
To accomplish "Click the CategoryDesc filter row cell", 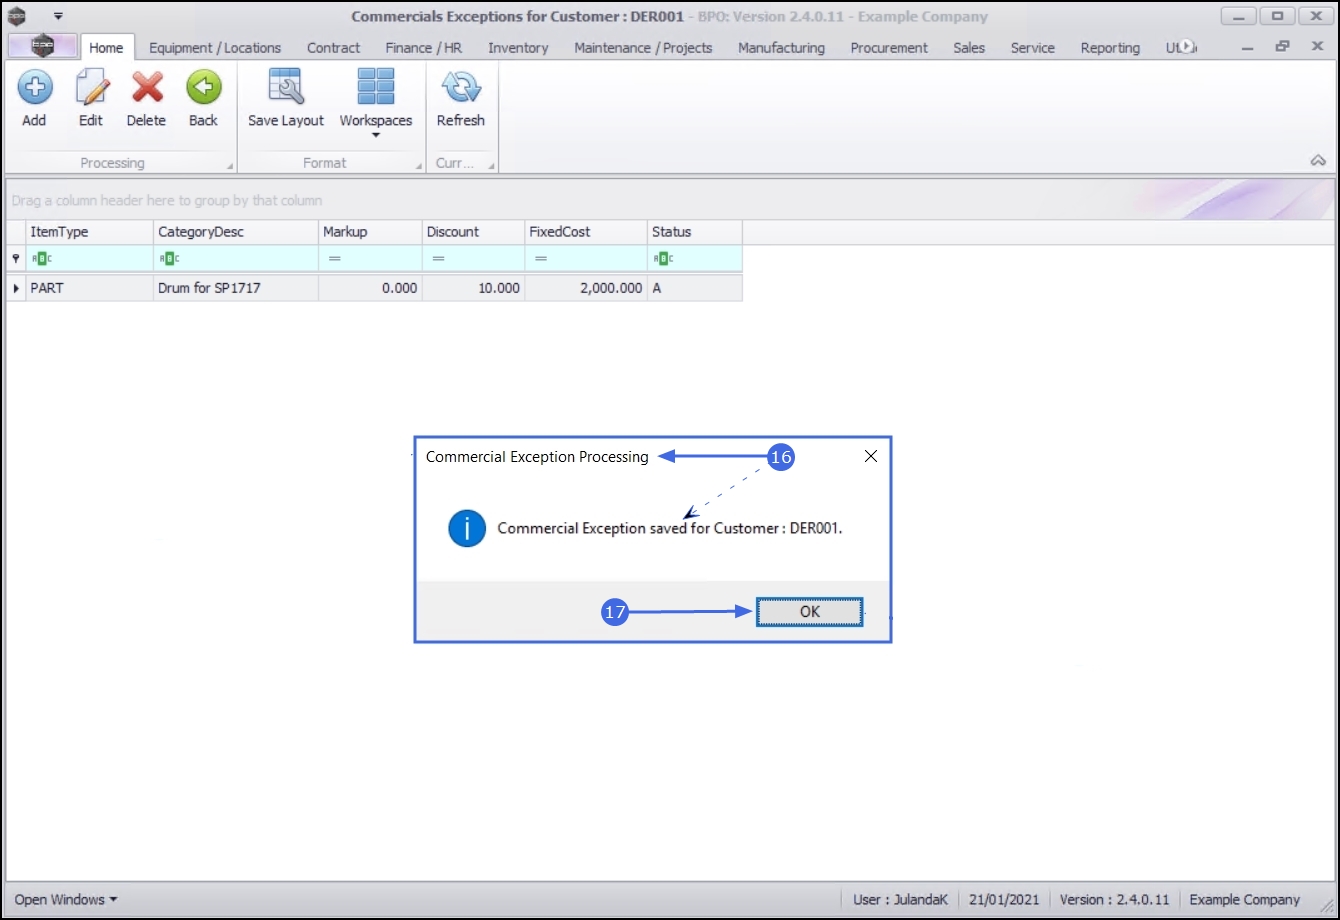I will (236, 258).
